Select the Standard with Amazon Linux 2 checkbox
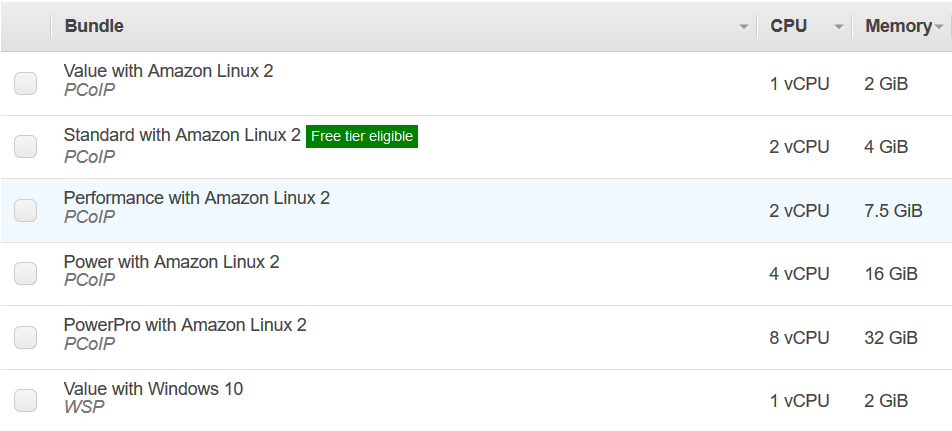952x431 pixels. [26, 147]
